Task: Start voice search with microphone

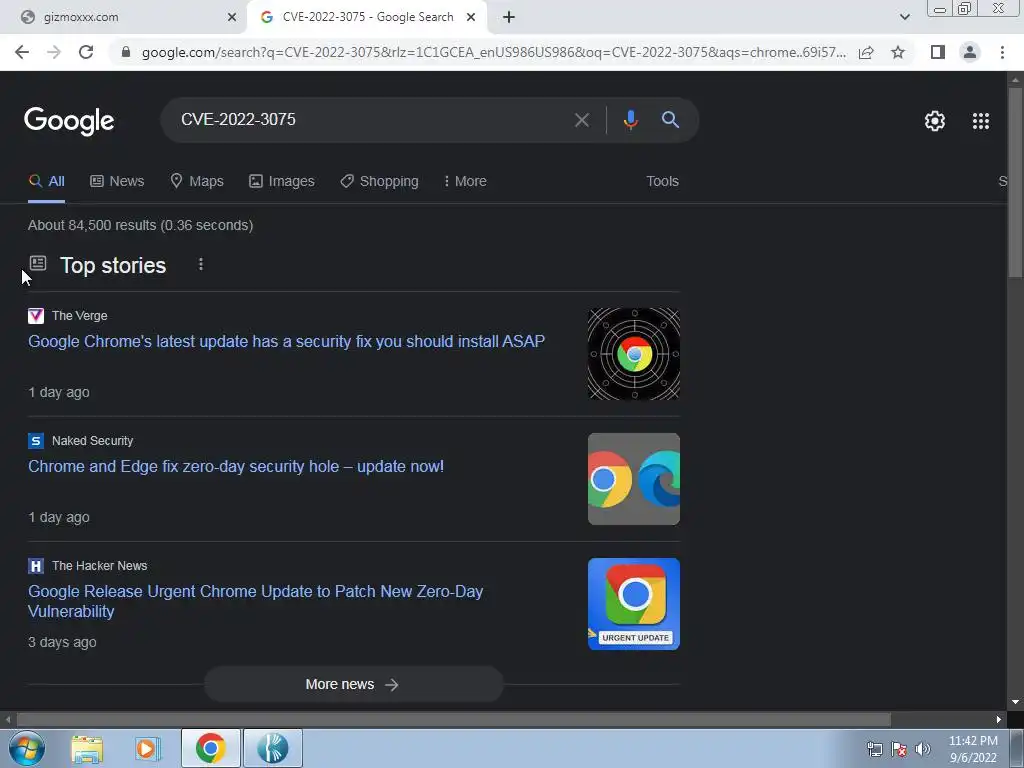Action: click(x=630, y=120)
